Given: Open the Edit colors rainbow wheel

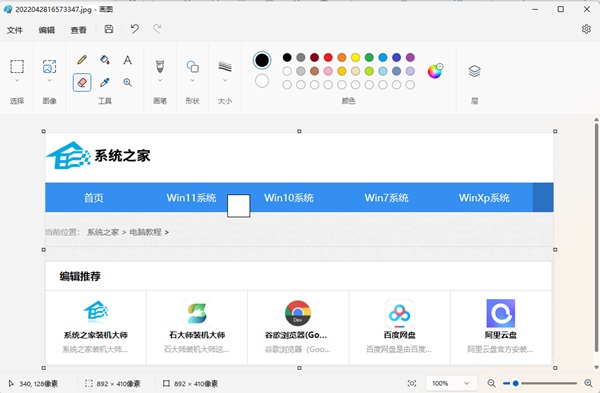Looking at the screenshot, I should tap(435, 71).
